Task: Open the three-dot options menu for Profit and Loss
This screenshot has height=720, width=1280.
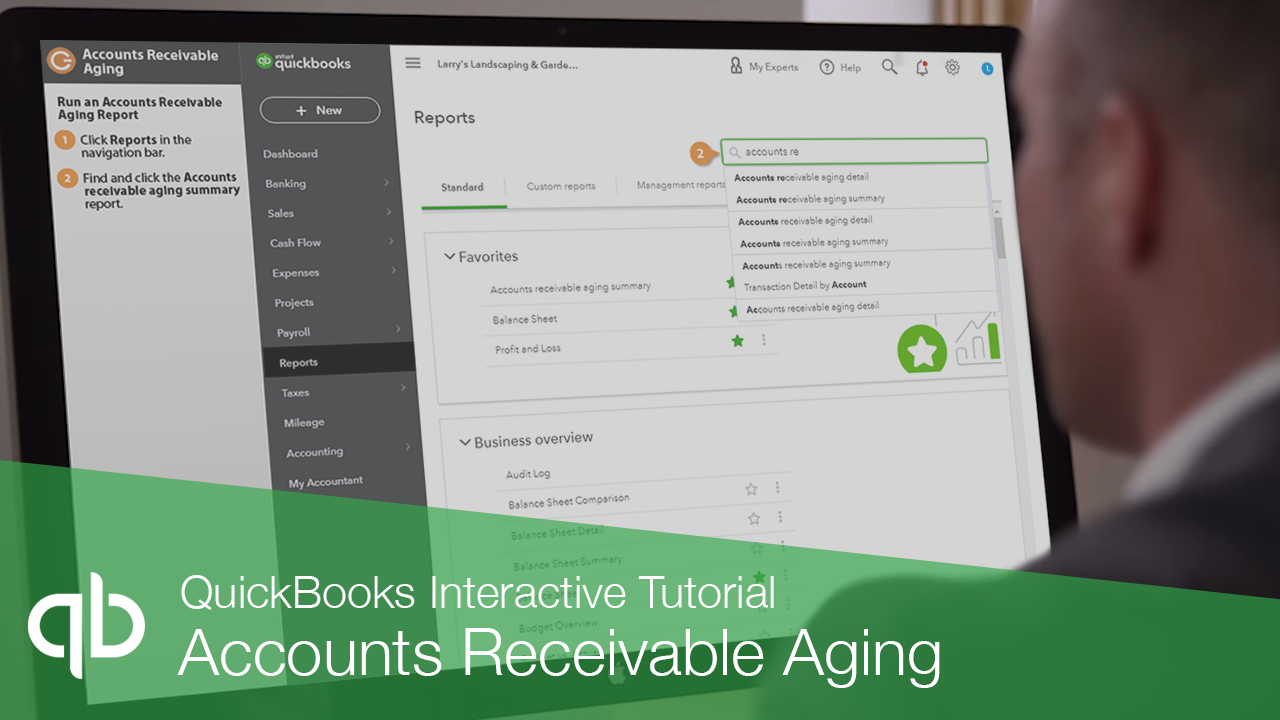Action: pos(764,341)
